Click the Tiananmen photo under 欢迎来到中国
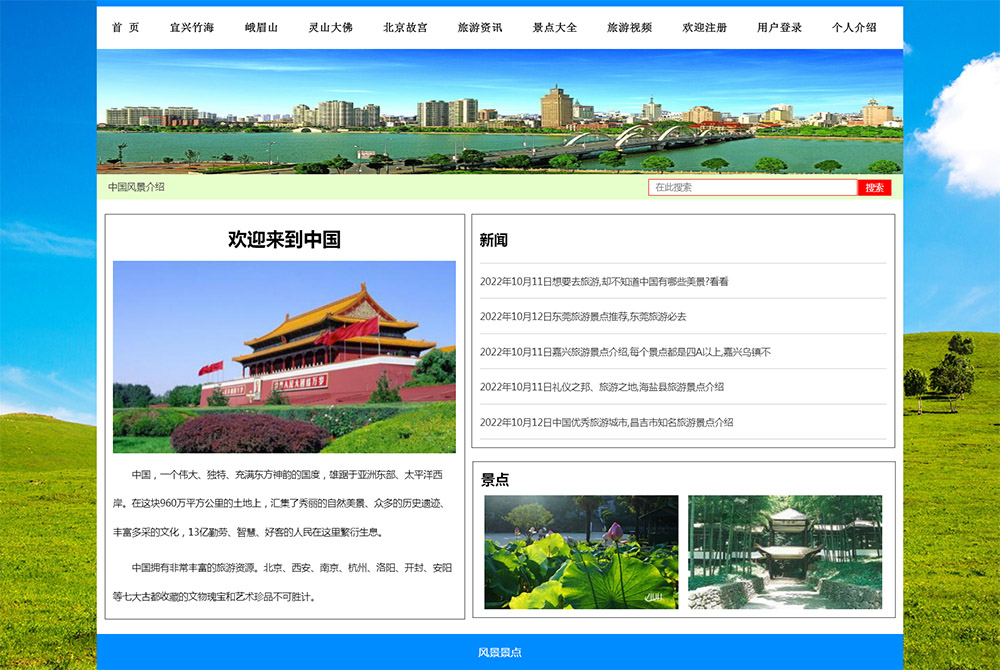Viewport: 1000px width, 670px height. (284, 357)
